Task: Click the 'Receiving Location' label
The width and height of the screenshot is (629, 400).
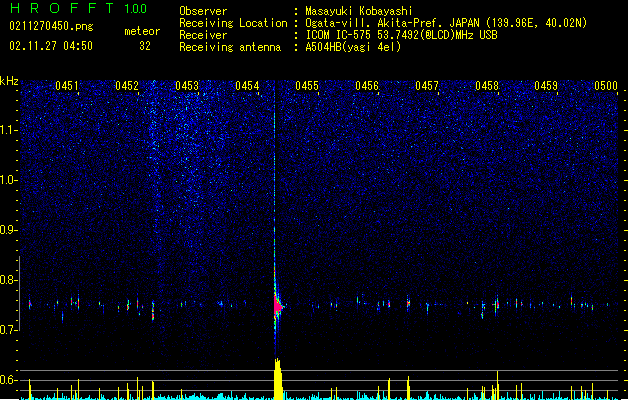Action: (x=233, y=23)
